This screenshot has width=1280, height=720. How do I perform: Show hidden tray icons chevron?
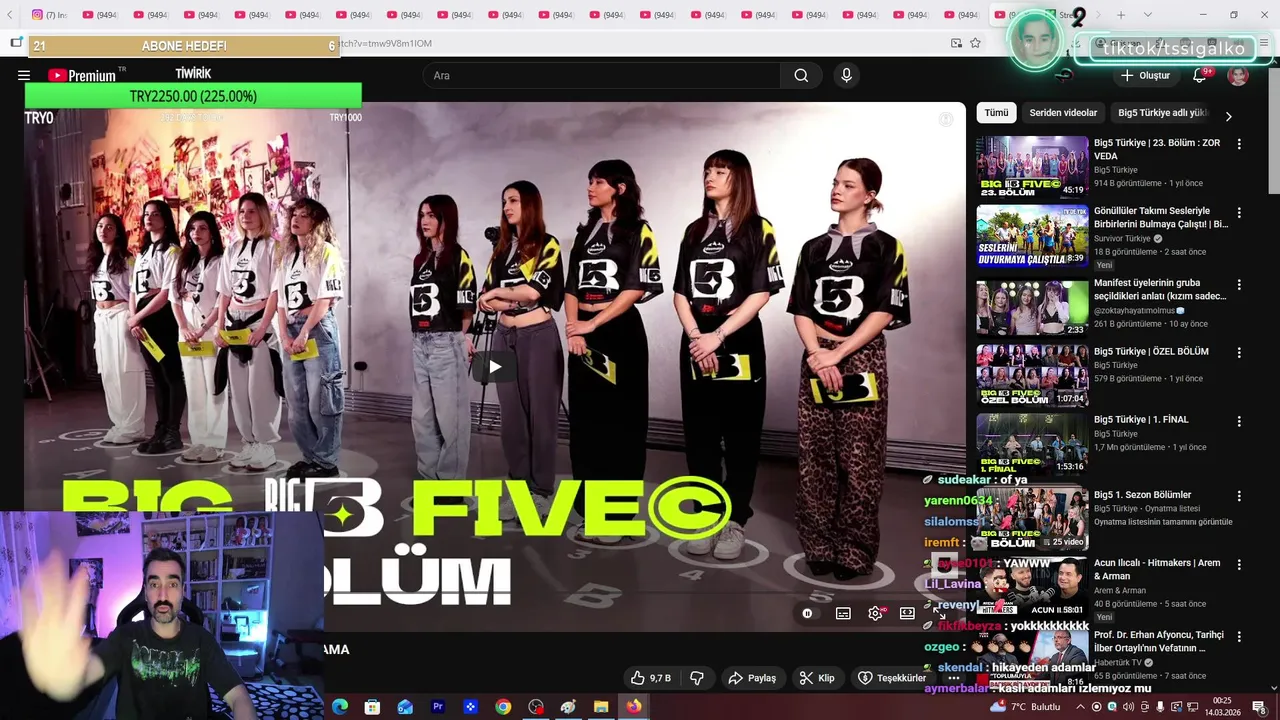pos(1081,707)
